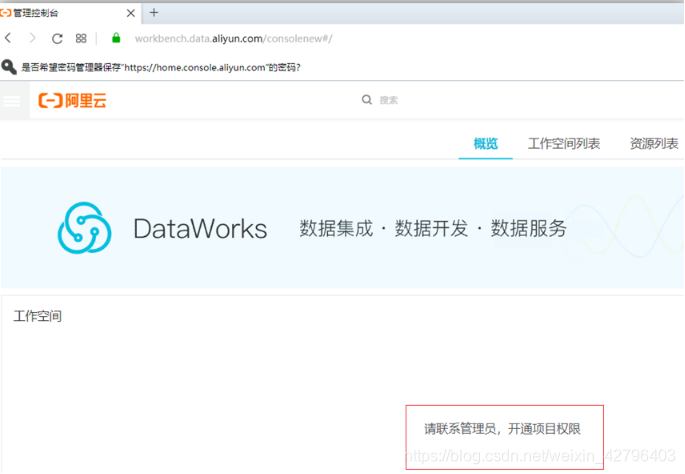Click the DataWorks swirl logo
This screenshot has height=474, width=685.
(x=84, y=228)
